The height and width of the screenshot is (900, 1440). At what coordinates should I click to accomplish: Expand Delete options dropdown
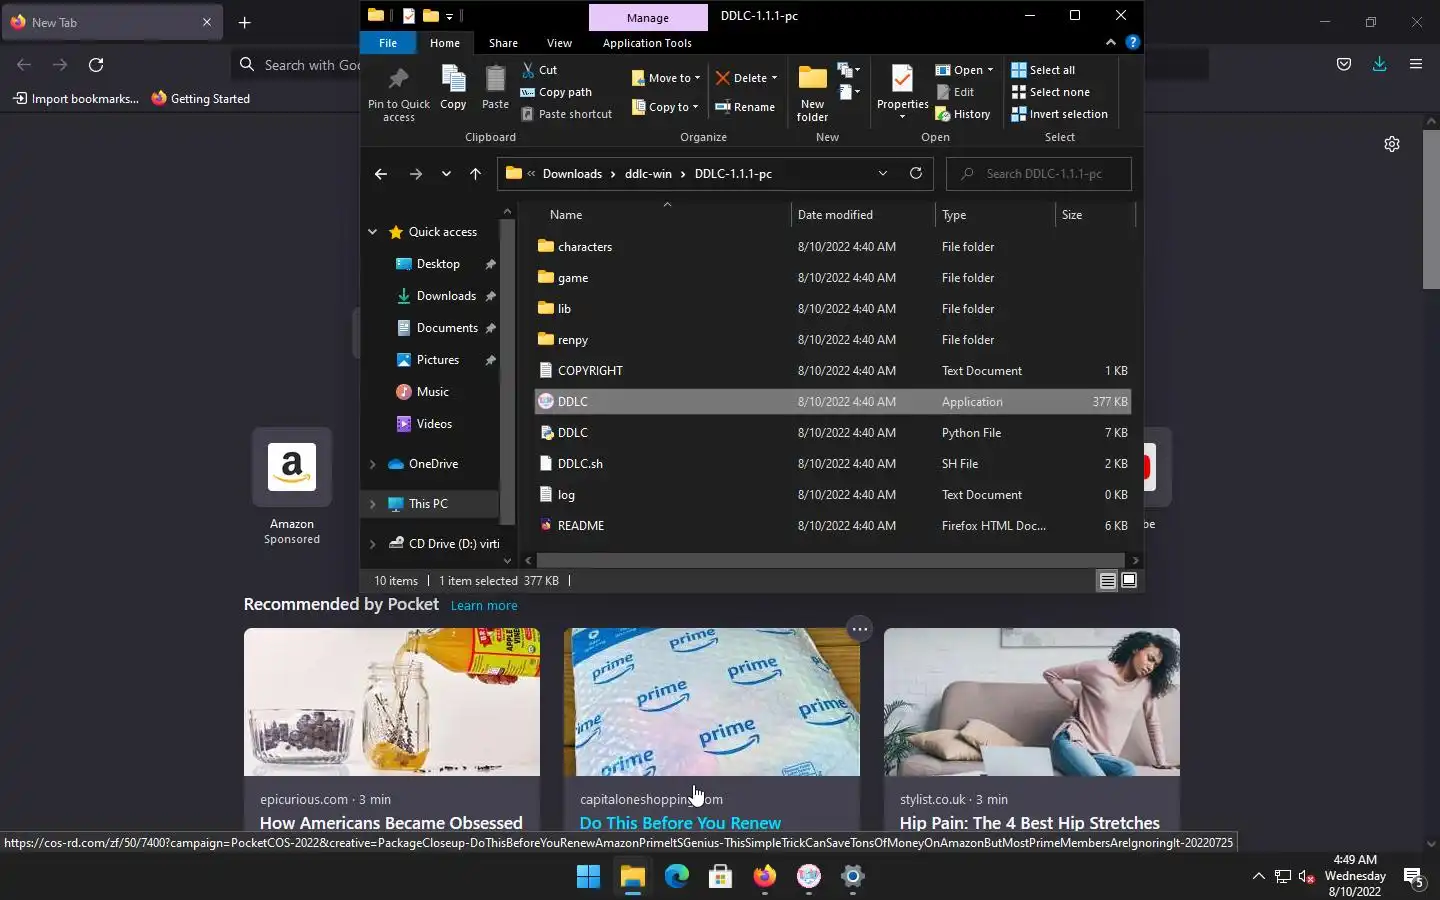[x=774, y=78]
